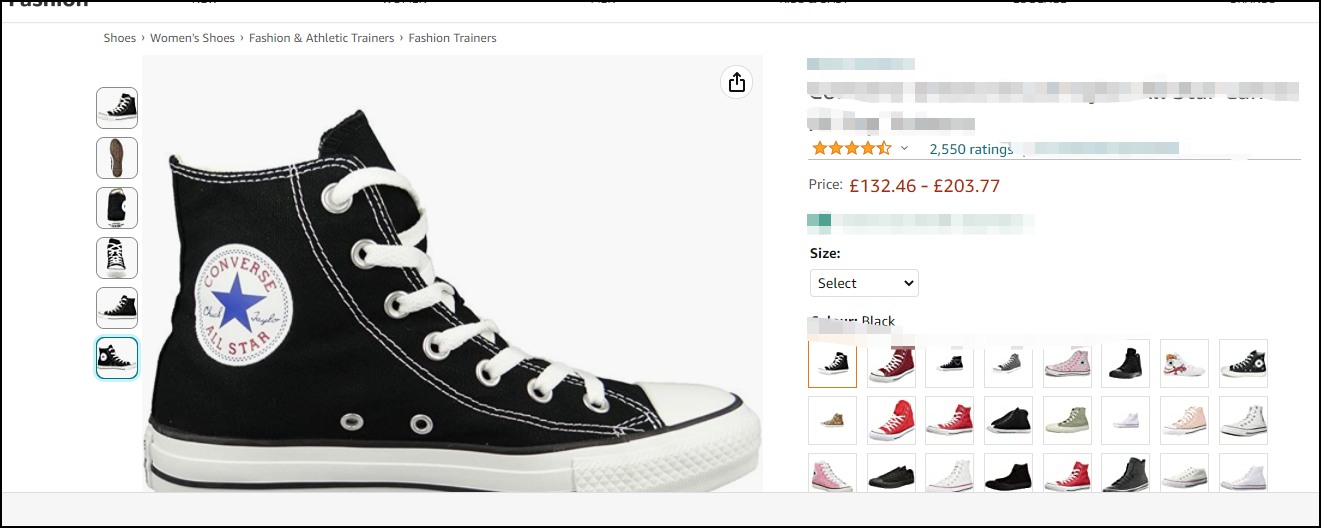
Task: Choose the leopard print shoe swatch
Action: pyautogui.click(x=832, y=421)
